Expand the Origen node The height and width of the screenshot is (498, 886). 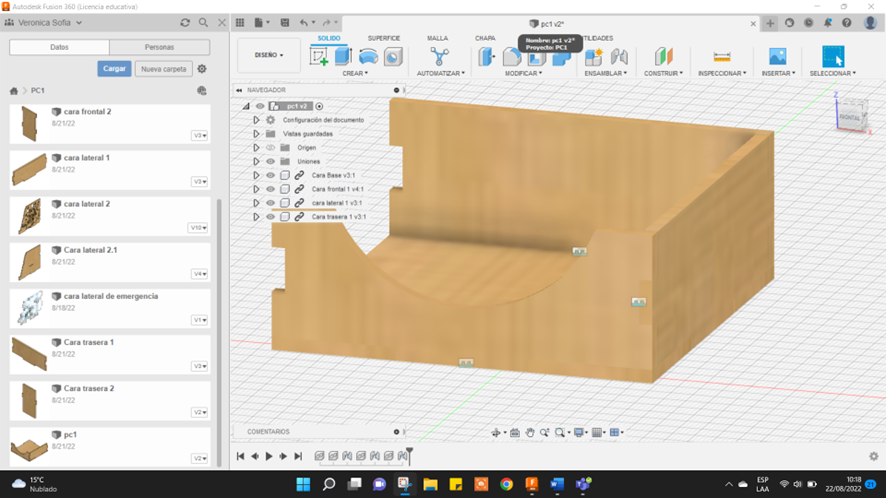click(256, 148)
